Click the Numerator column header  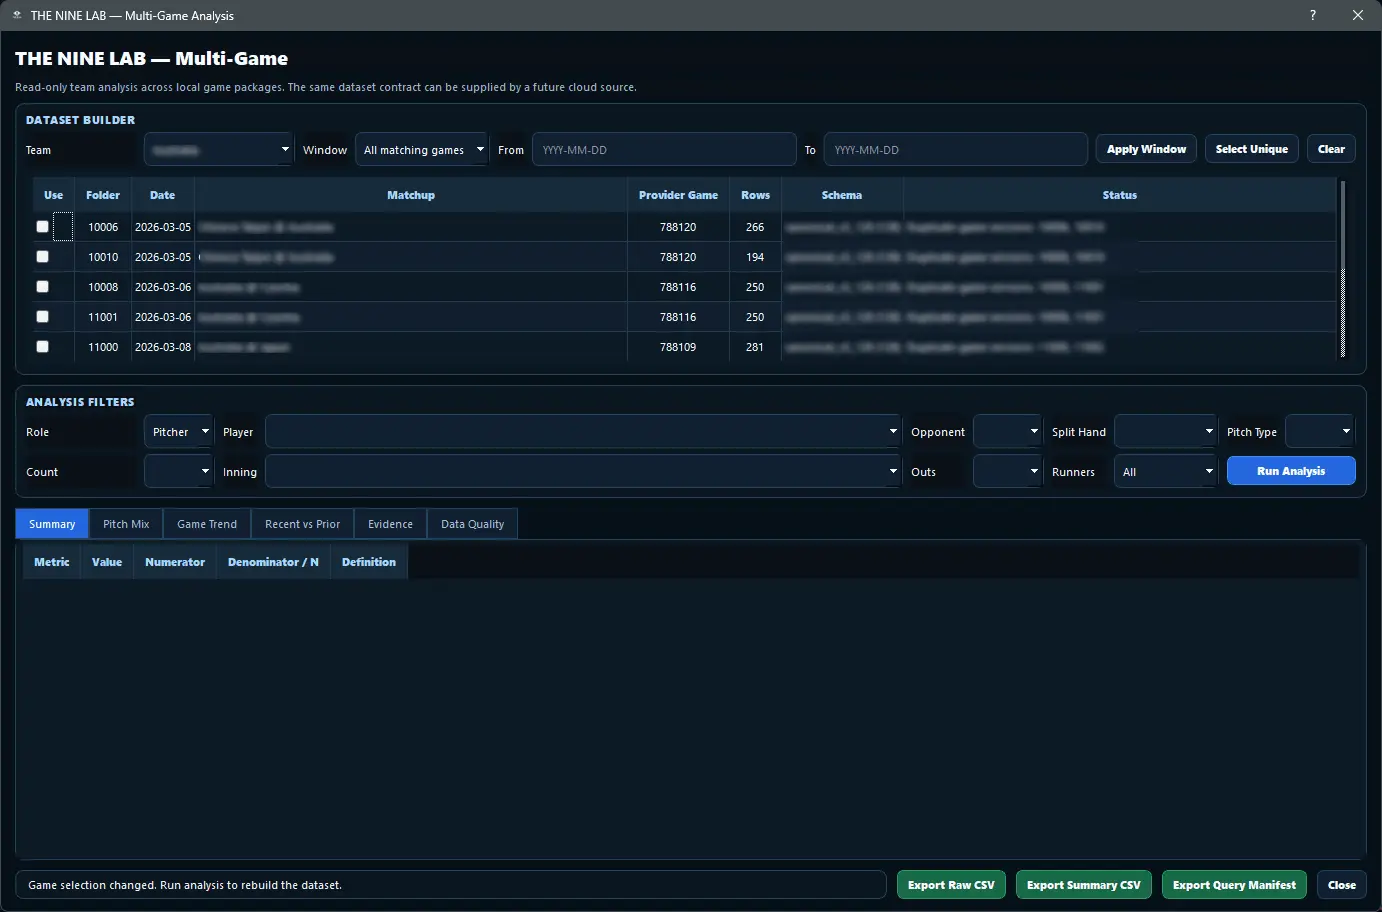click(175, 562)
